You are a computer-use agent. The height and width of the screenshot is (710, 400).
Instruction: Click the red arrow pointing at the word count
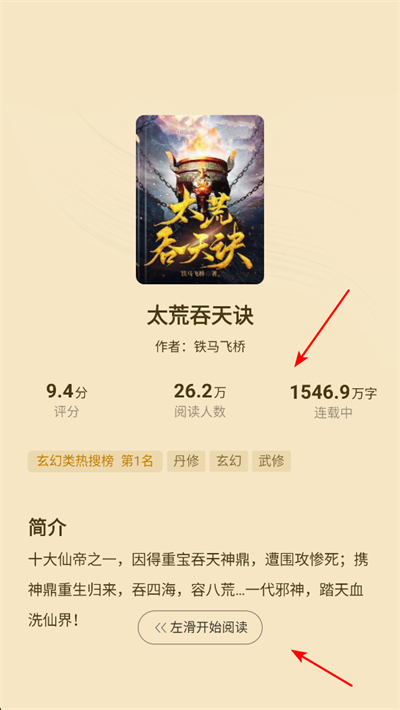tap(322, 328)
